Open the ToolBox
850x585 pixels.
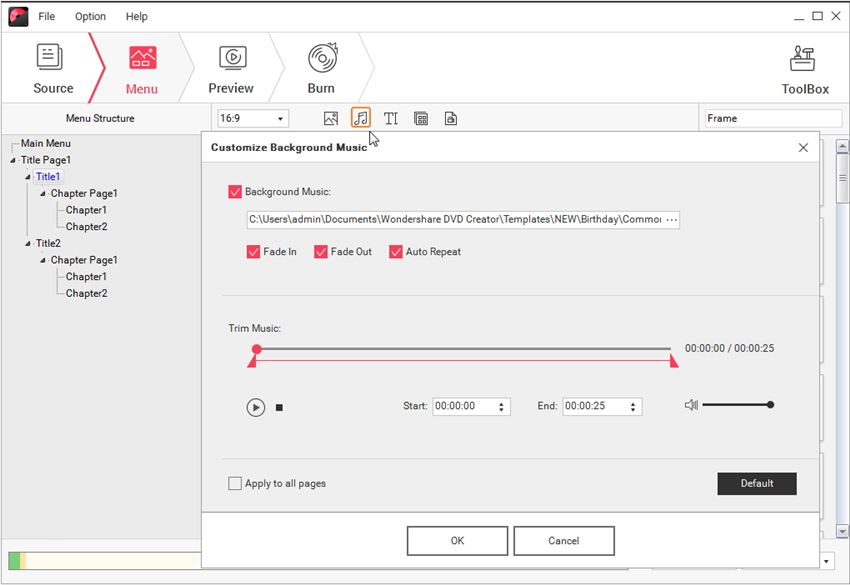point(804,70)
